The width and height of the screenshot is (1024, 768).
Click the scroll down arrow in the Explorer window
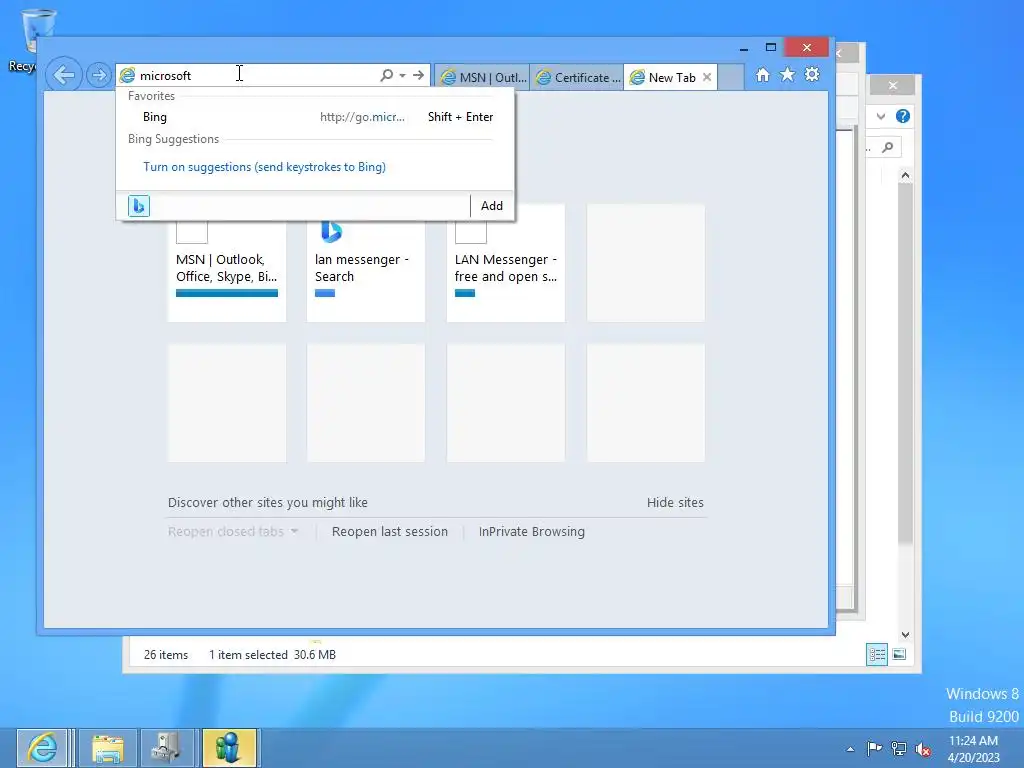coord(905,635)
